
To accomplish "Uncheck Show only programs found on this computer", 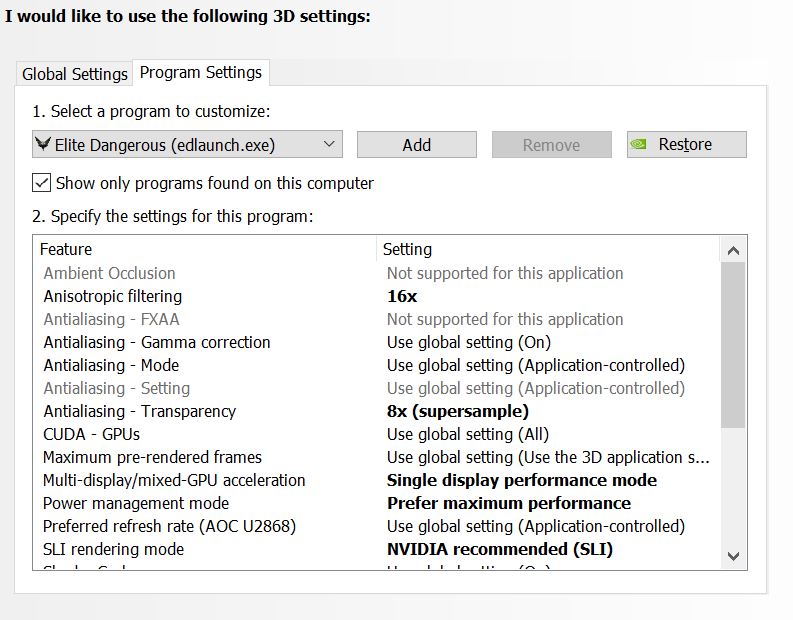I will tap(41, 183).
